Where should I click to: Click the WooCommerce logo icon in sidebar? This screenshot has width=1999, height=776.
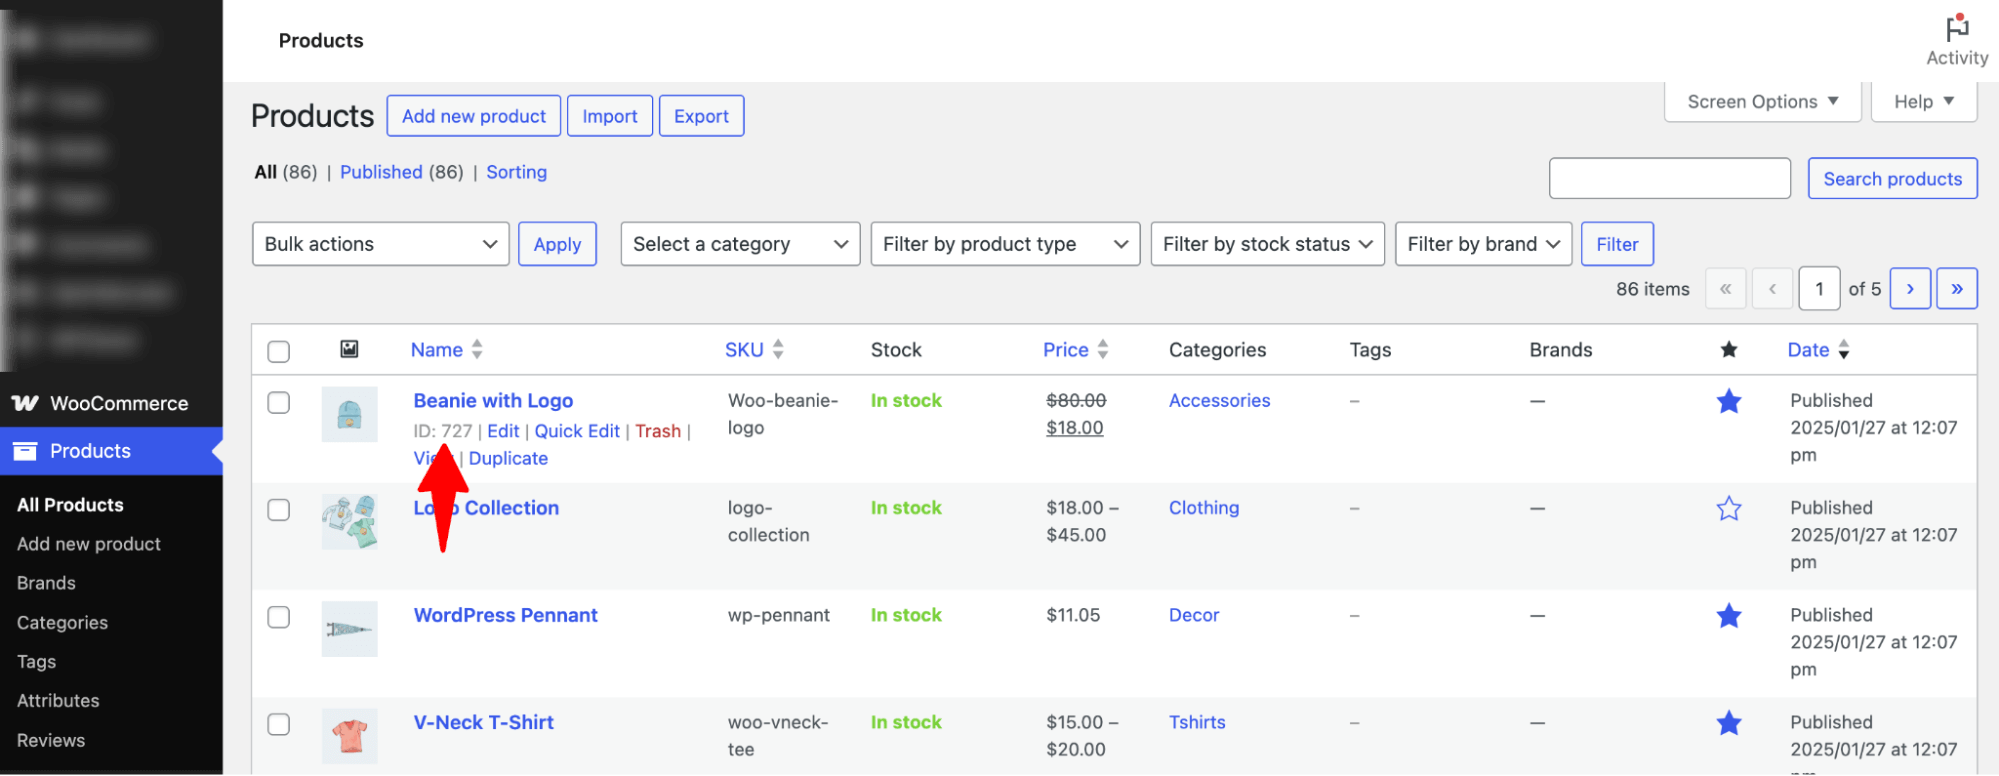click(x=25, y=403)
